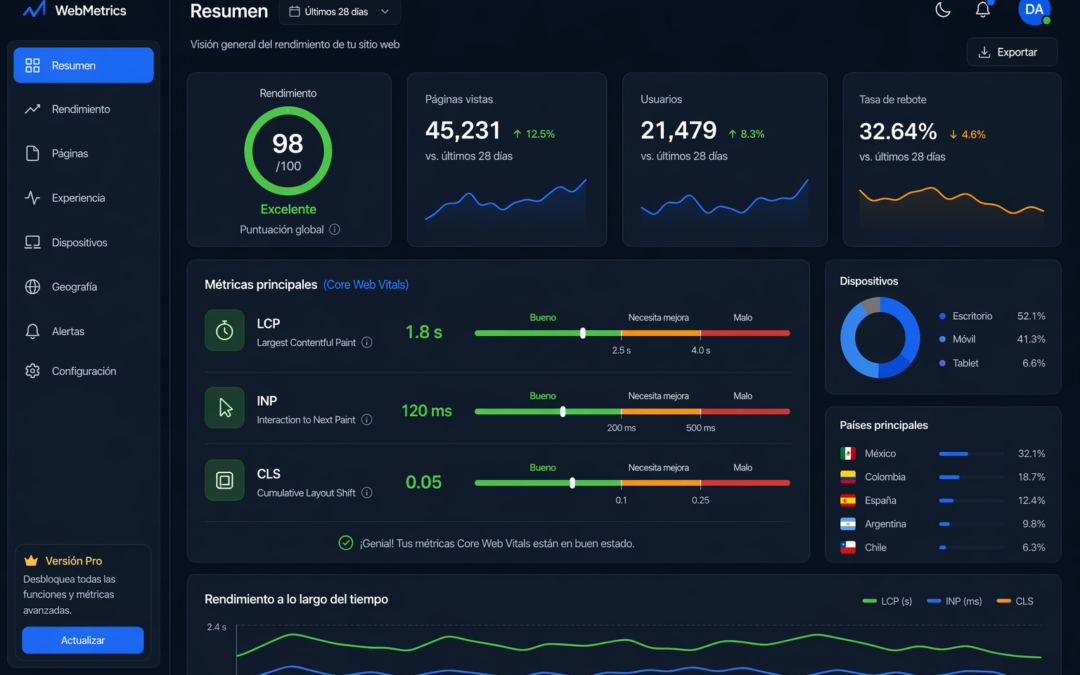Open Configuración from the sidebar

[x=83, y=370]
